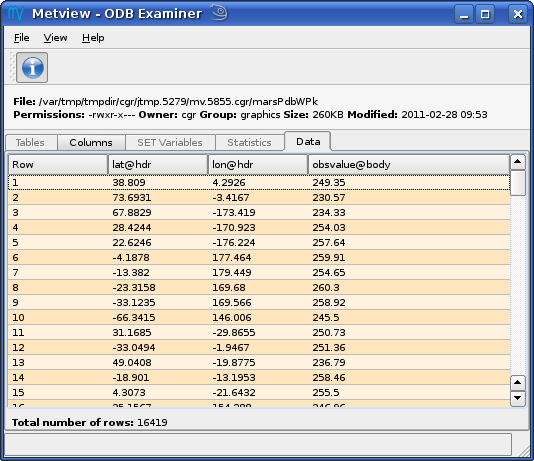
Task: Click lat cell -18.901
Action: (158, 377)
